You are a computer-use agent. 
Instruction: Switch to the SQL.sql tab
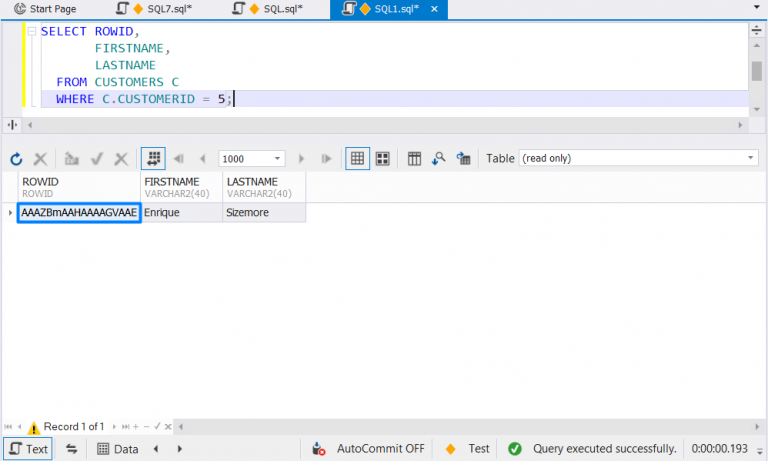point(268,9)
